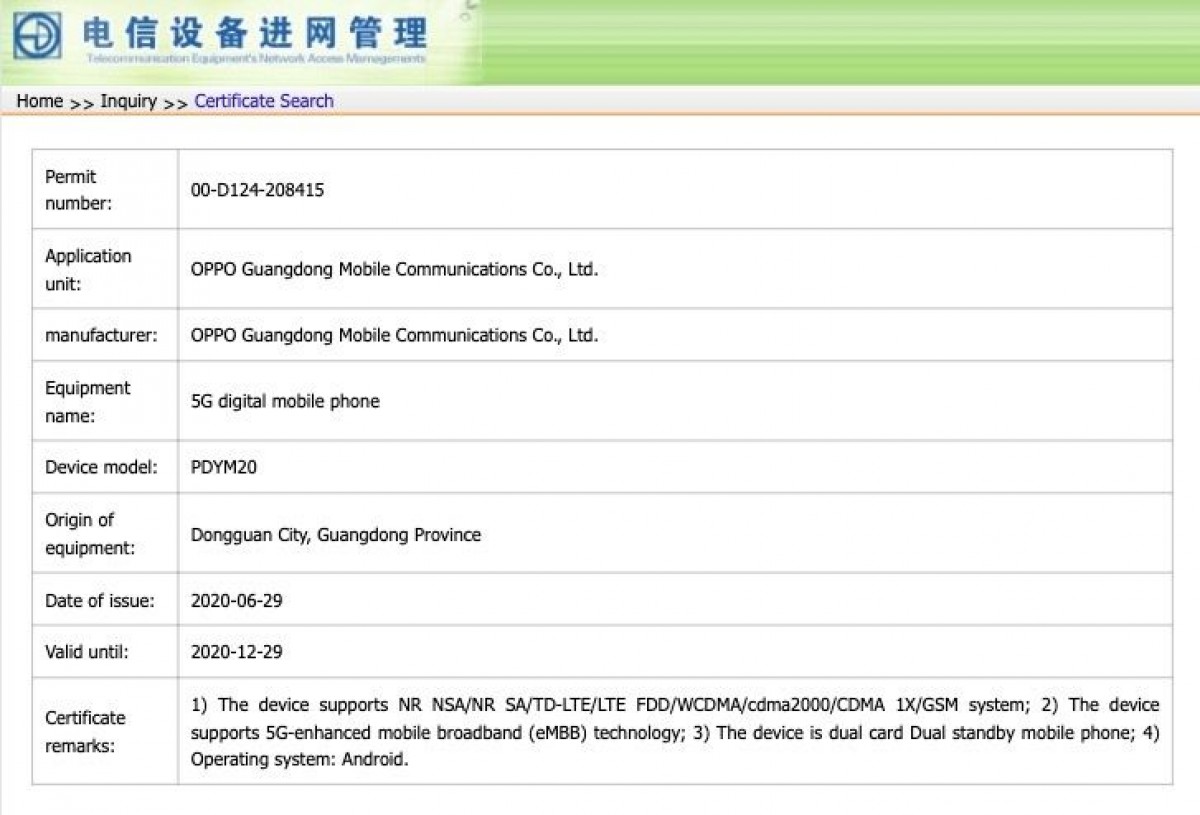This screenshot has height=815, width=1200.
Task: Click the 'Permit number:' label cell
Action: click(105, 190)
